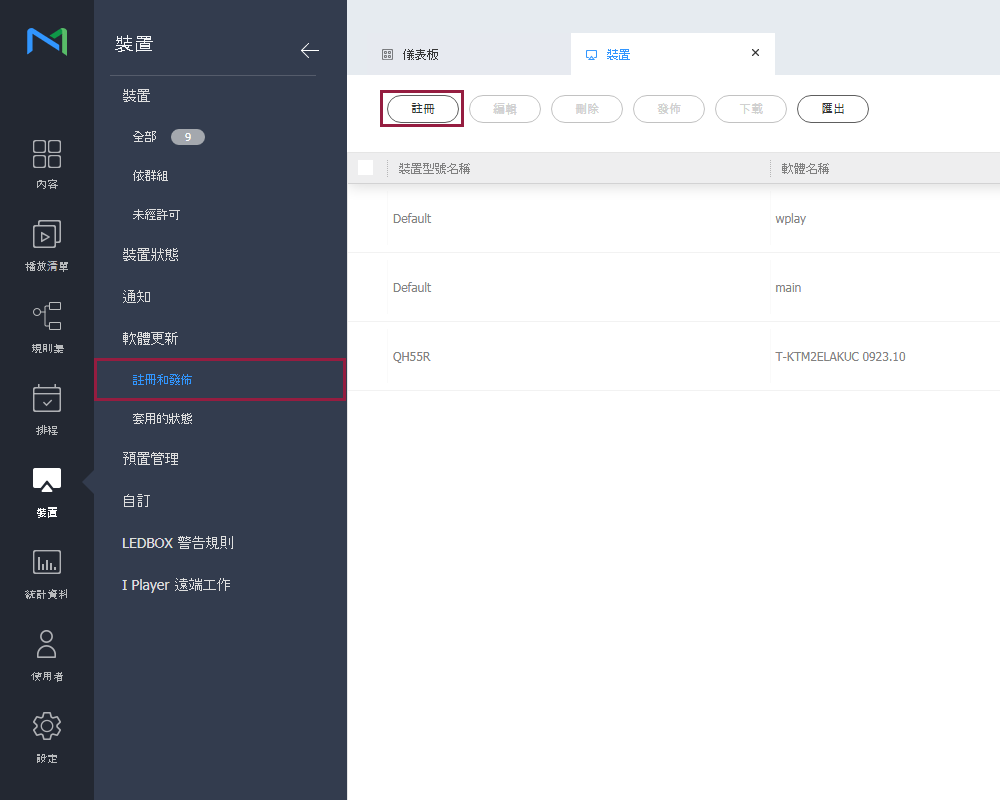Open the 規則集 (Ruleset) section
The height and width of the screenshot is (800, 1000).
click(x=47, y=328)
